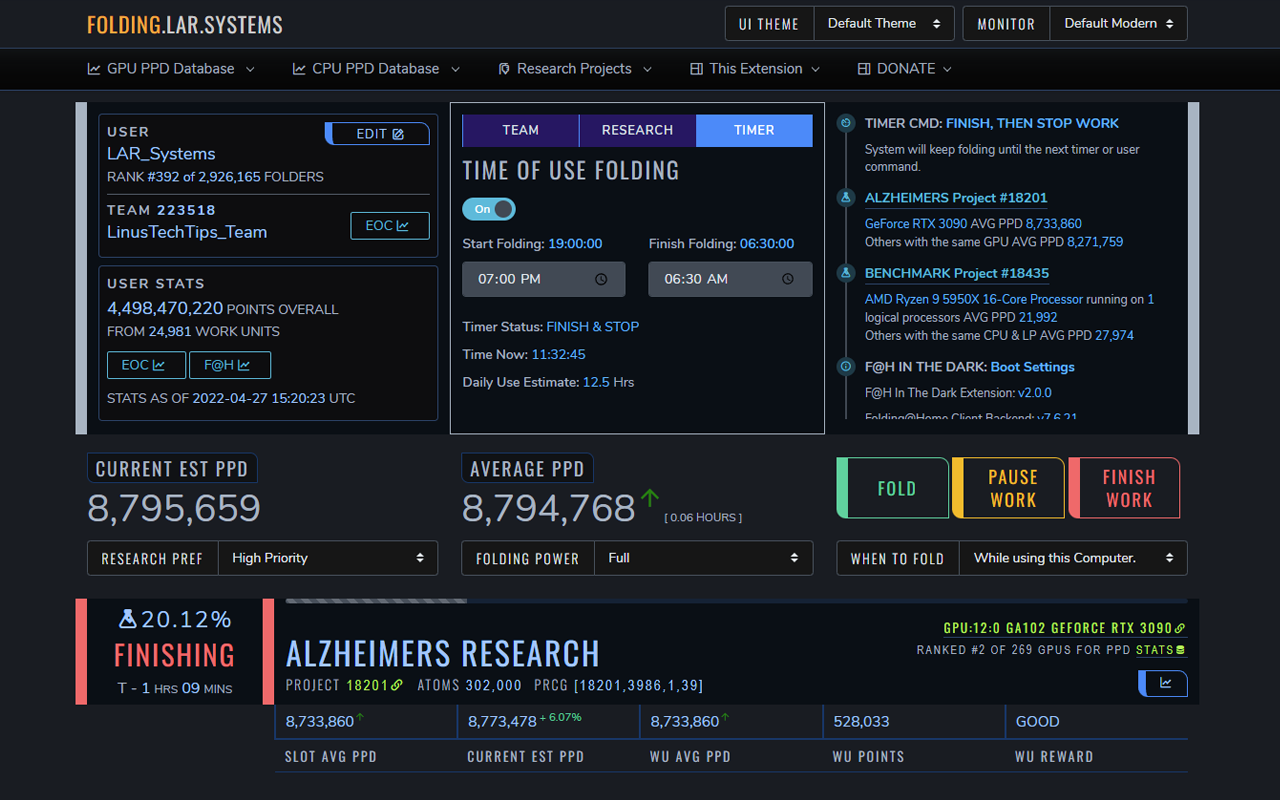Switch to the RESEARCH tab

[x=637, y=130]
